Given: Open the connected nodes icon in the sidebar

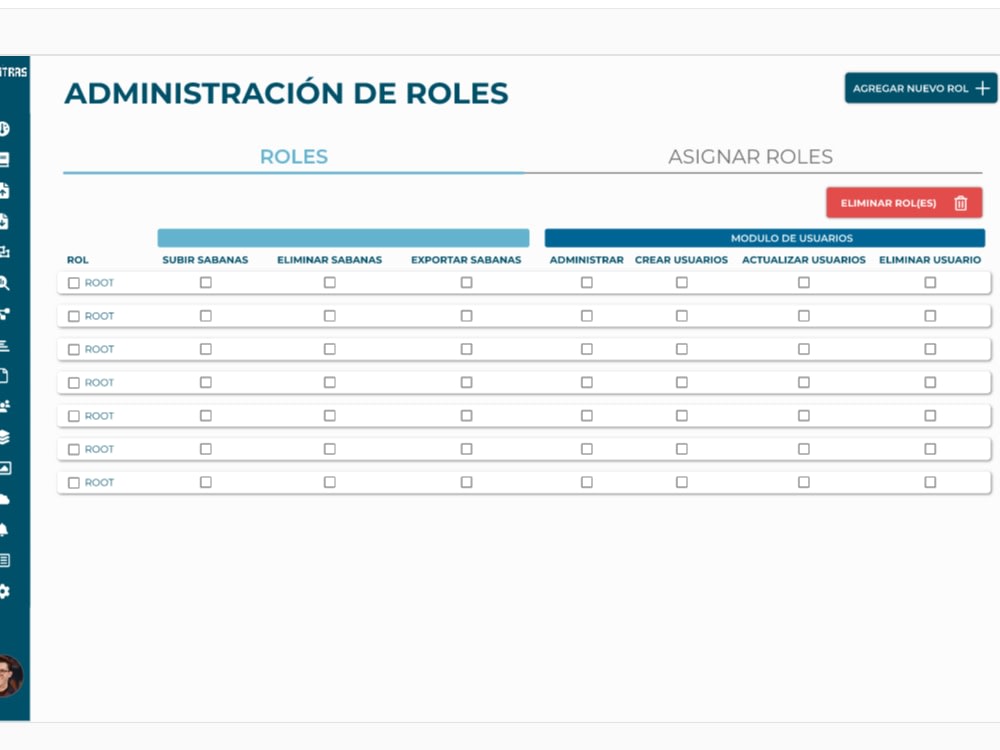Looking at the screenshot, I should pos(4,314).
